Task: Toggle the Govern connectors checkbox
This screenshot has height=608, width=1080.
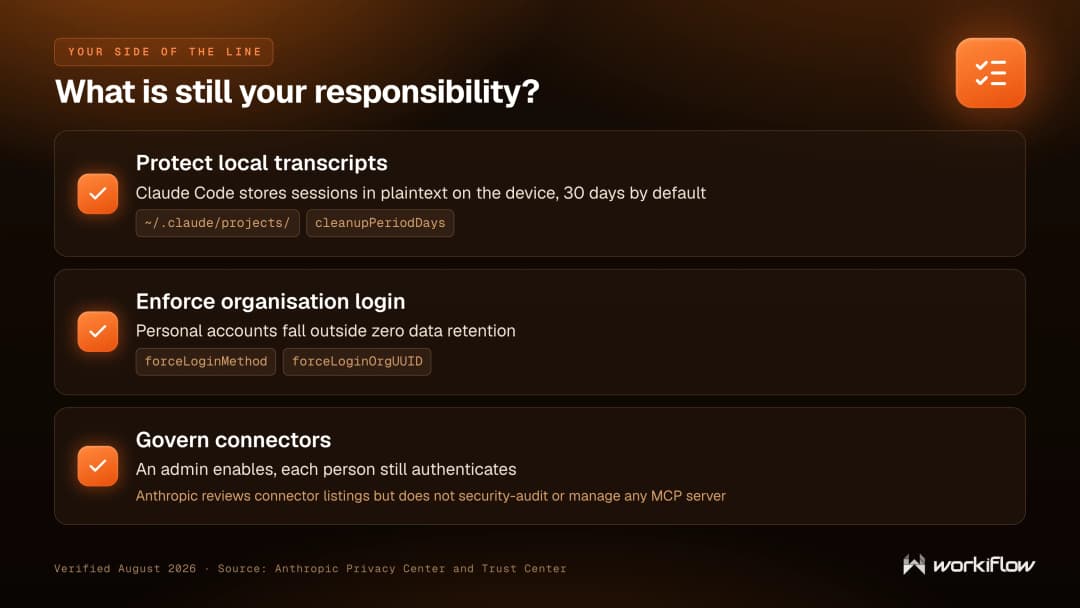Action: click(x=98, y=466)
